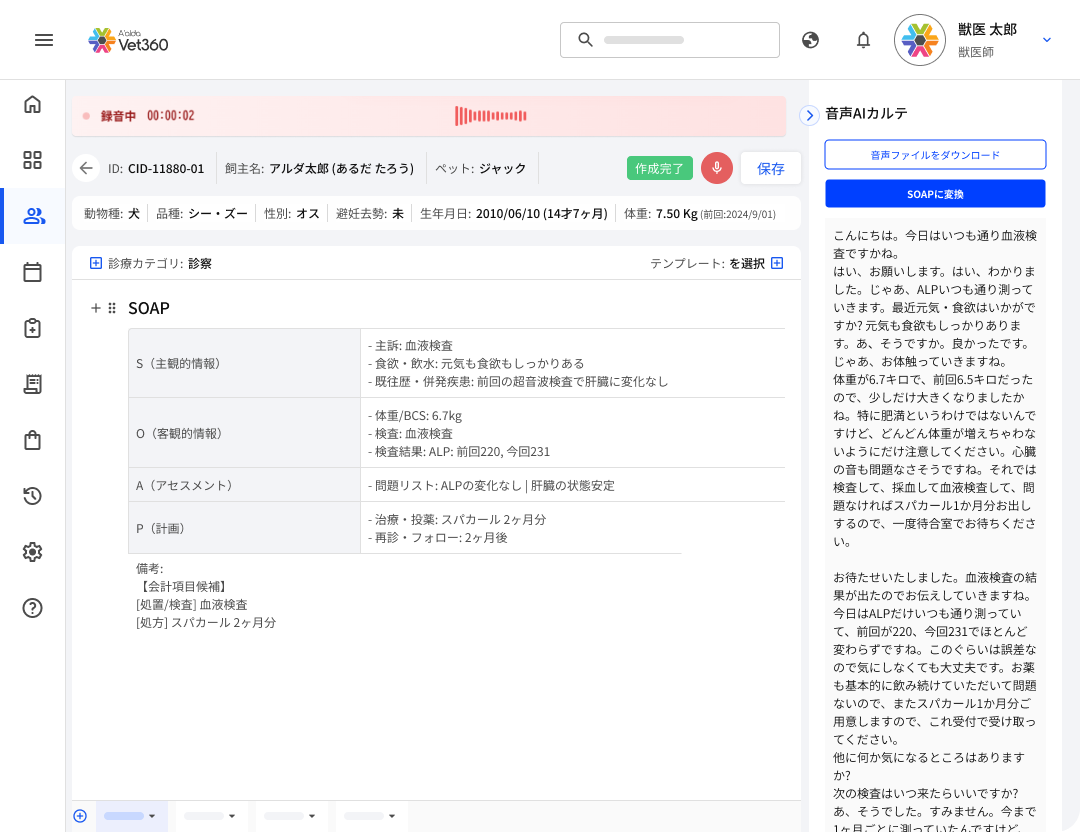
Task: Toggle the red microphone recording button
Action: point(716,168)
